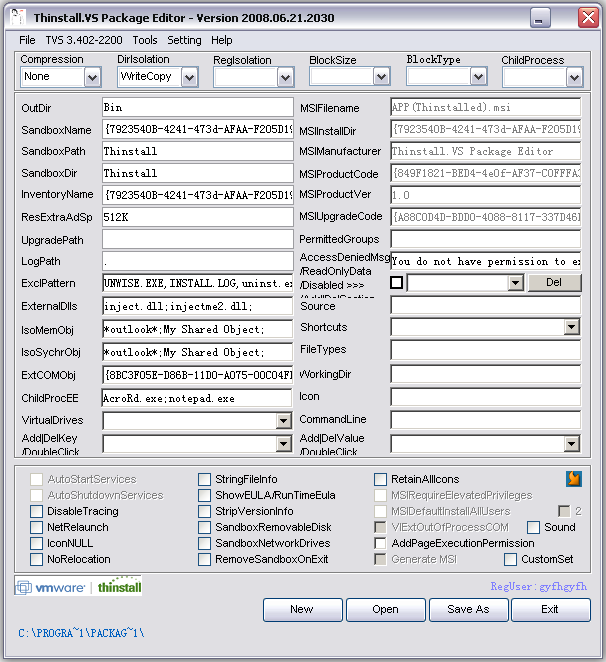
Task: Minimize the Package Editor window
Action: 540,18
